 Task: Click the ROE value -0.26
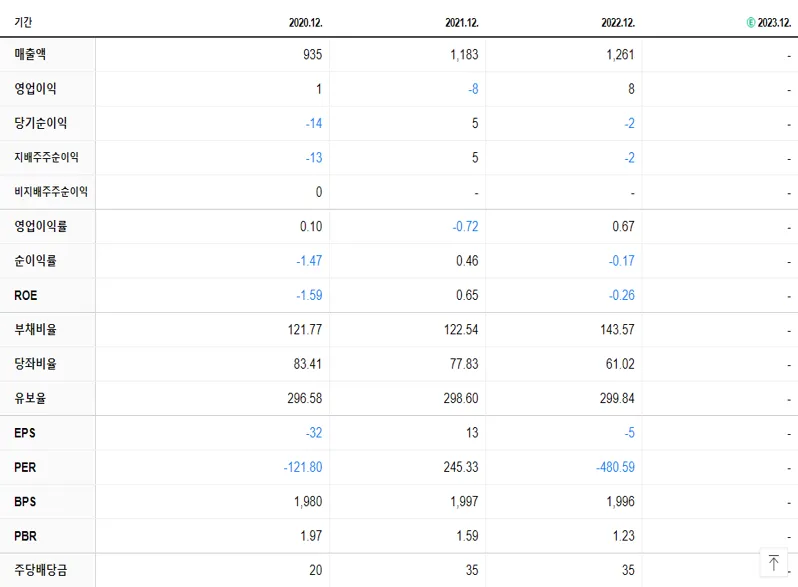[622, 295]
